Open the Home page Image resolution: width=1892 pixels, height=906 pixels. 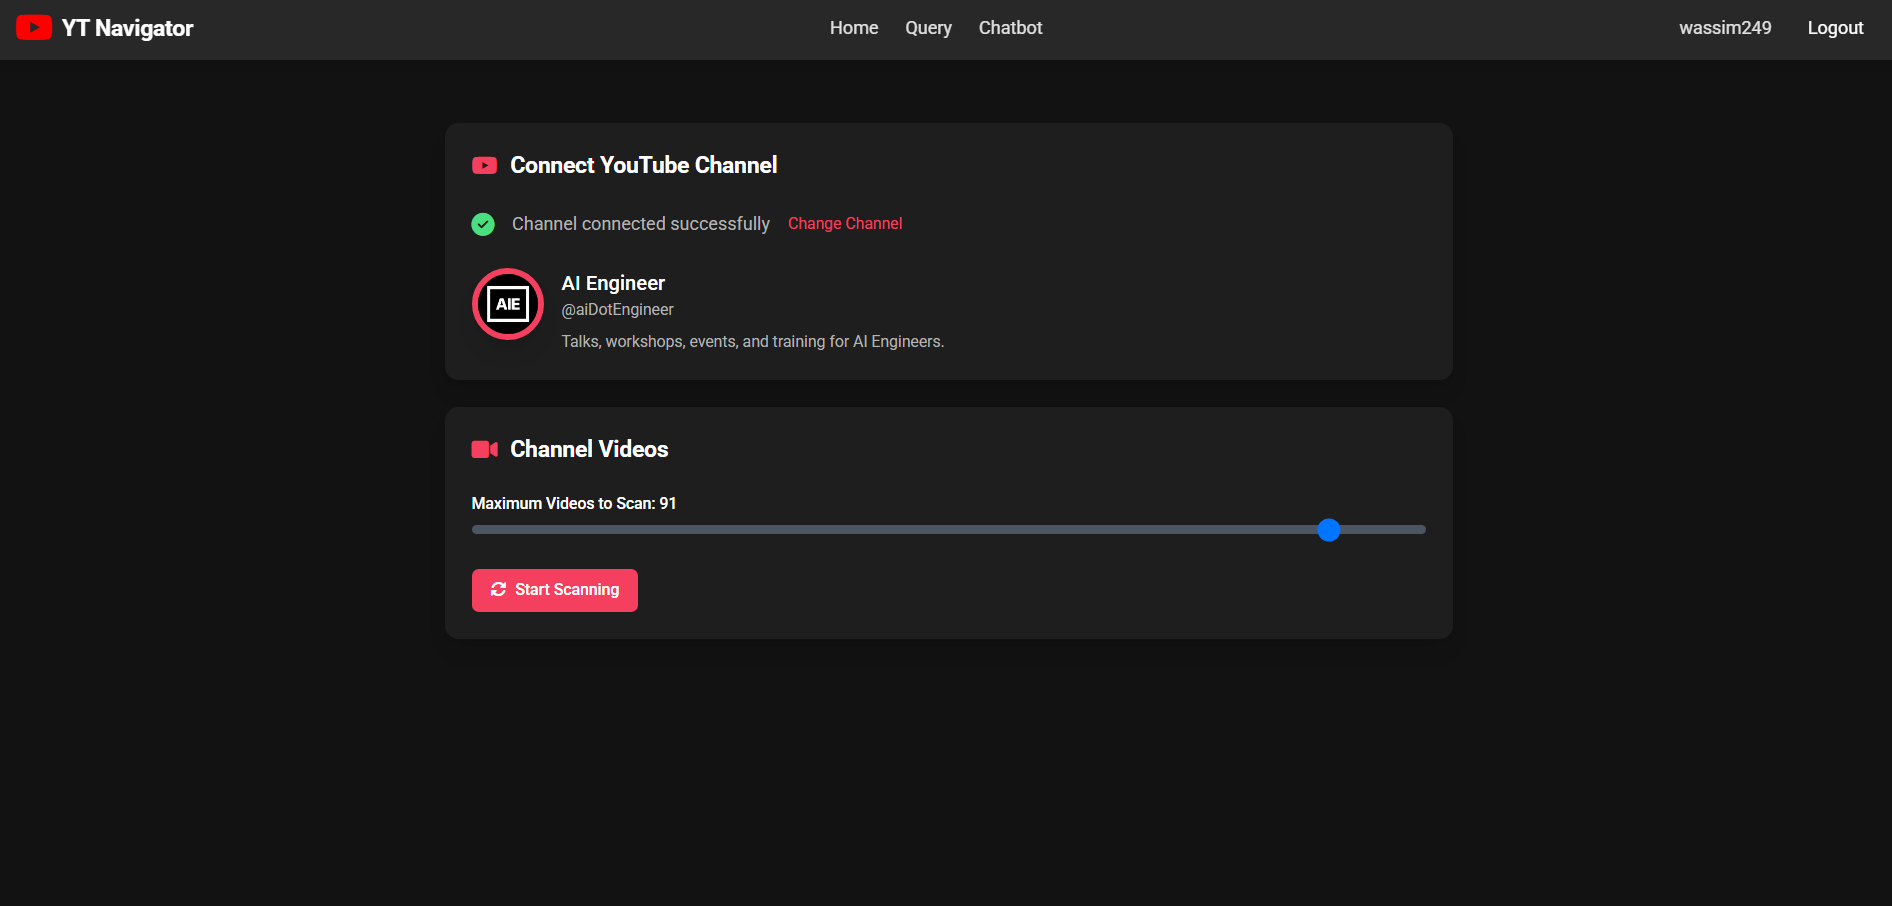[854, 28]
